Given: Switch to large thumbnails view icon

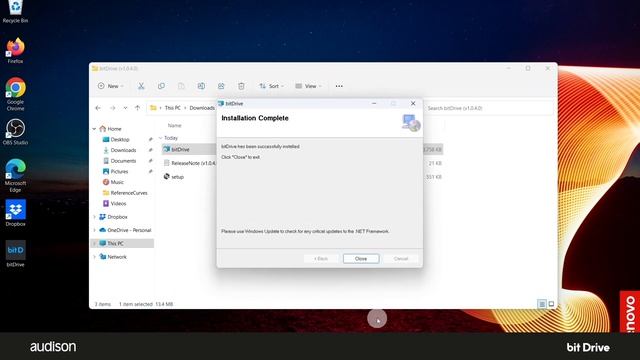Looking at the screenshot, I should pyautogui.click(x=551, y=304).
